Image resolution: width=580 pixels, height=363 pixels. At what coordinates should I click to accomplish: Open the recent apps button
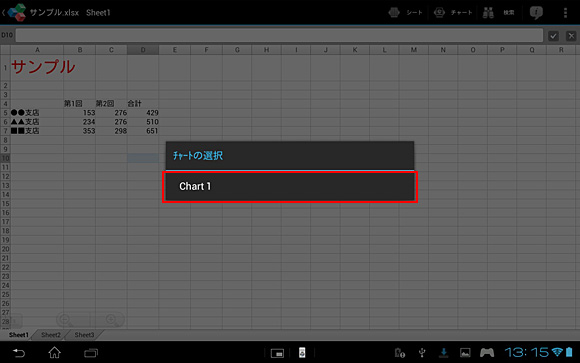tap(91, 353)
